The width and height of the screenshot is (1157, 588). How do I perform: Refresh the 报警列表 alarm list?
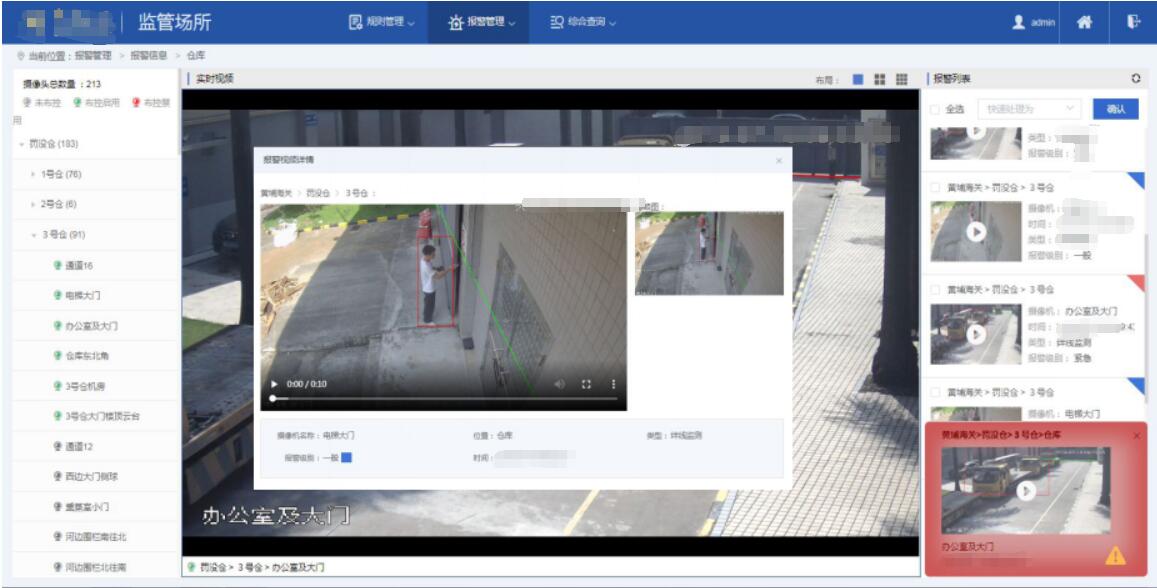(1136, 78)
